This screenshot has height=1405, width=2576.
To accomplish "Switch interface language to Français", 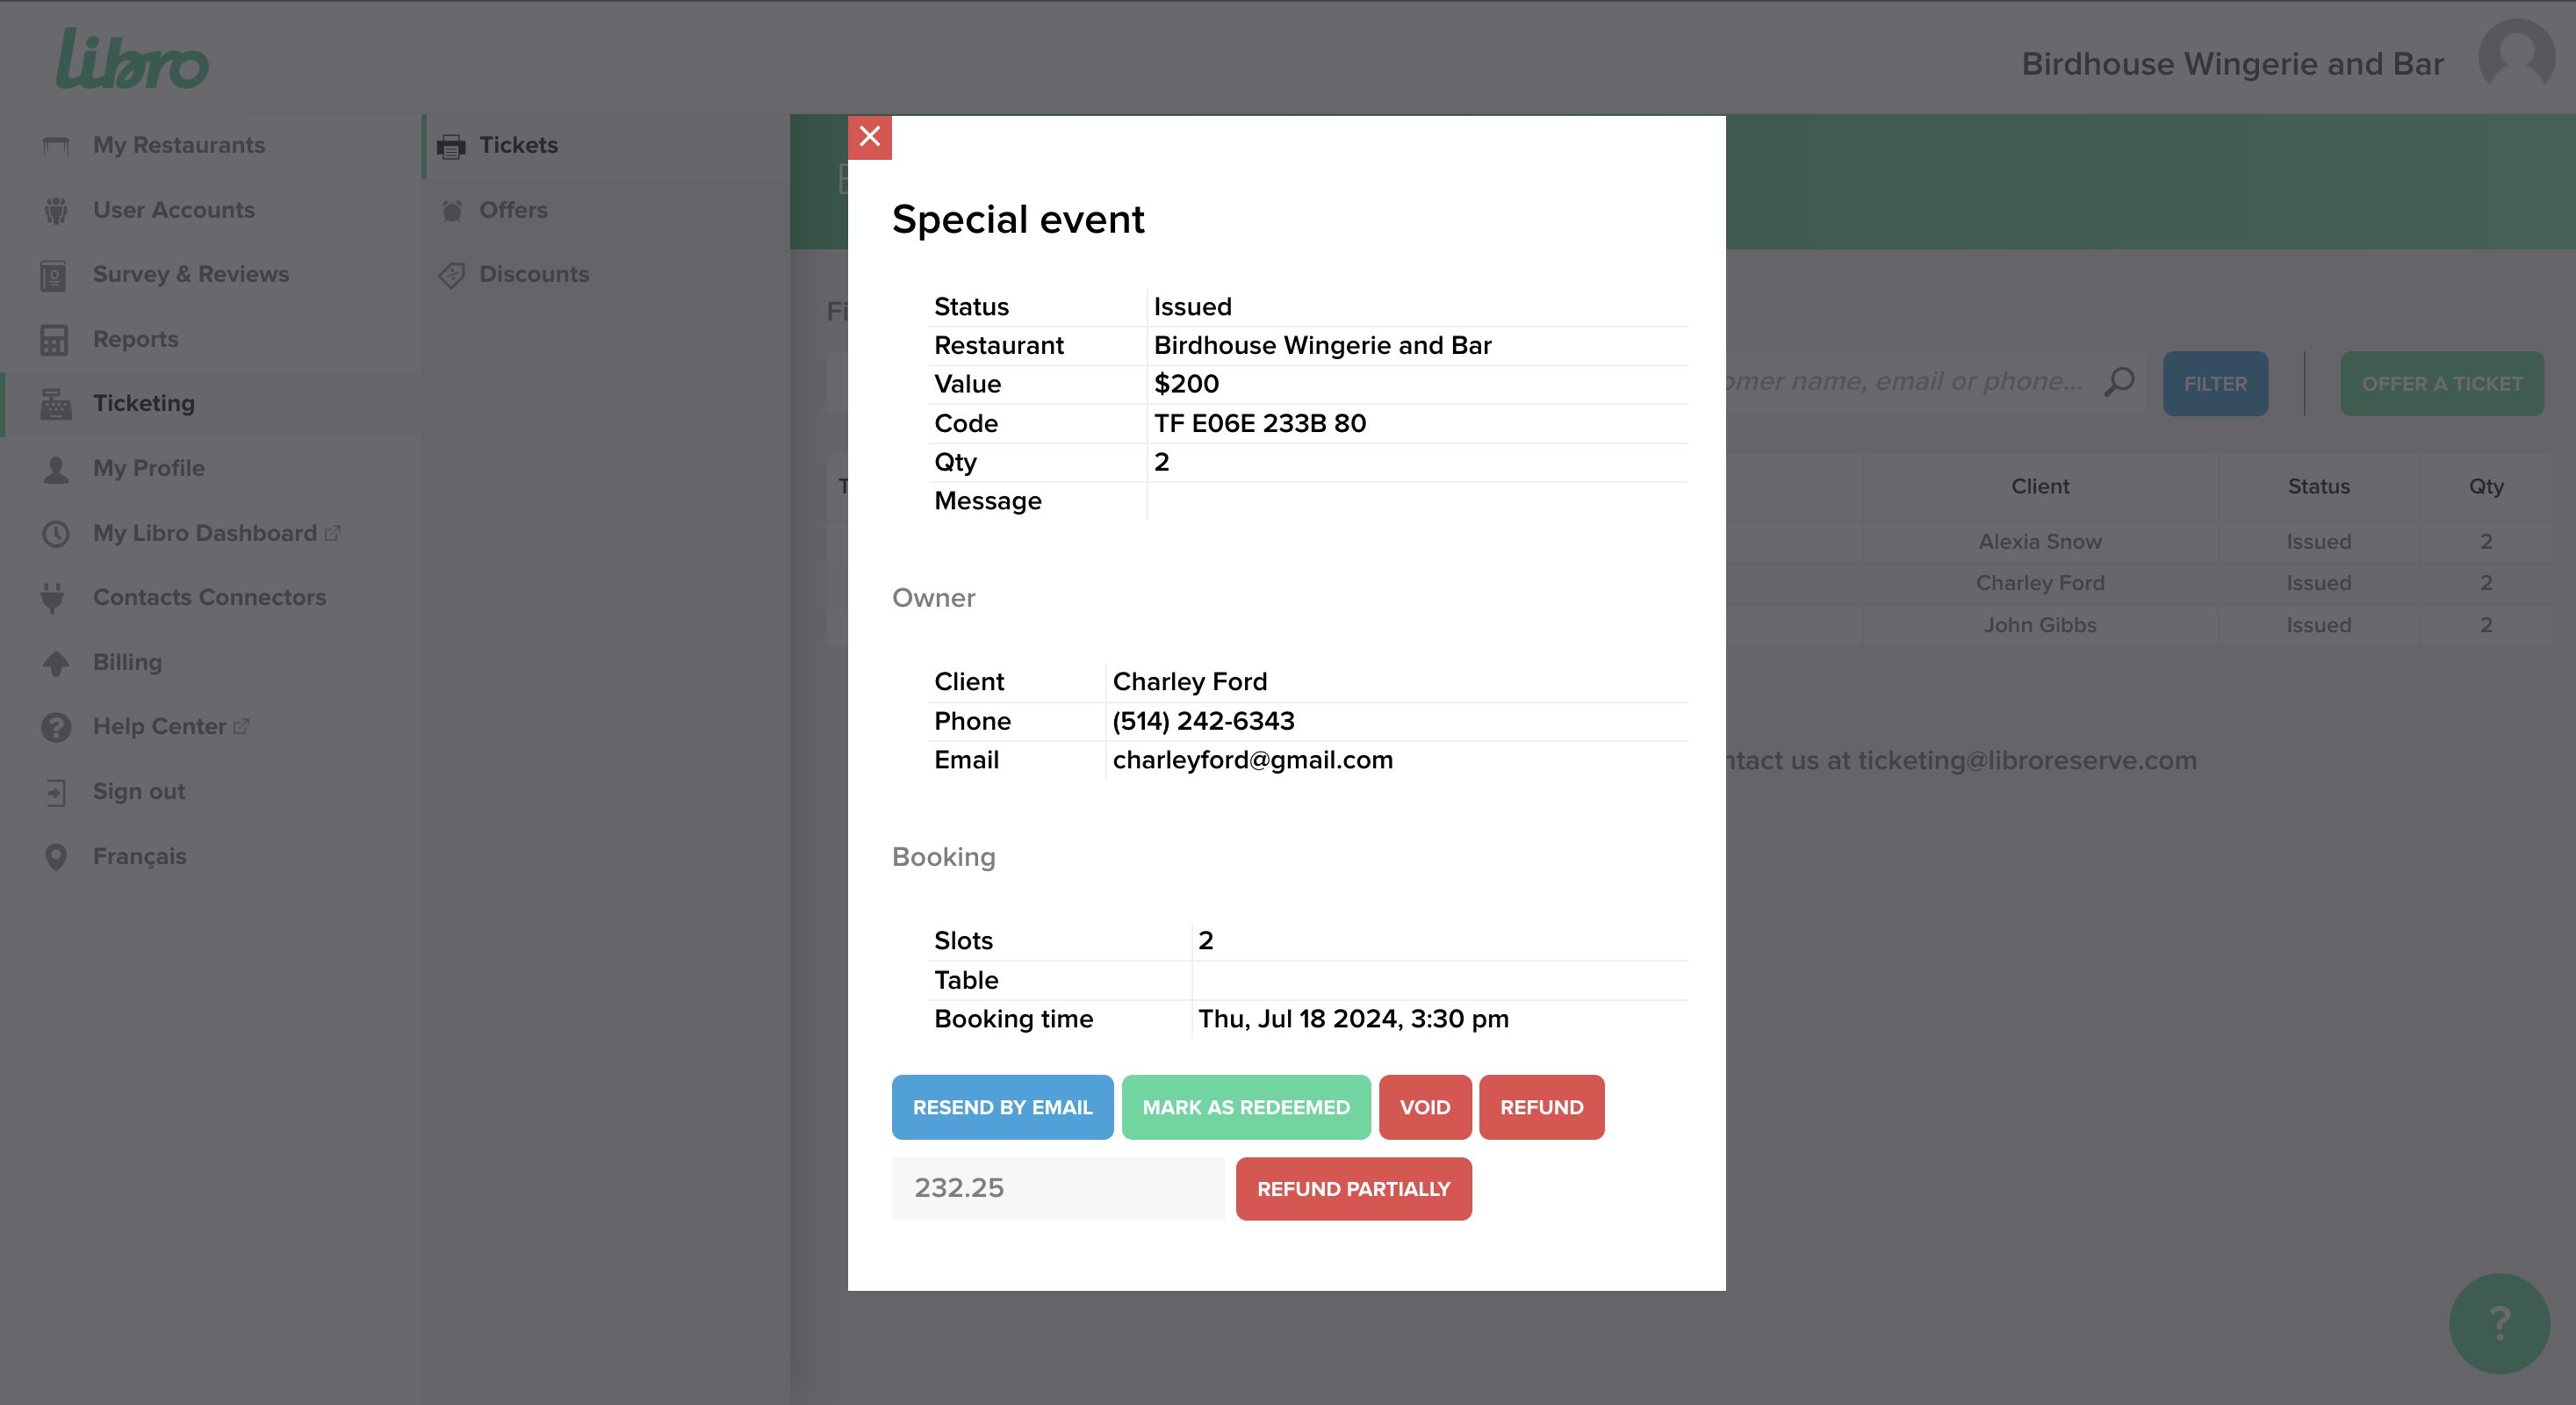I will coord(139,856).
